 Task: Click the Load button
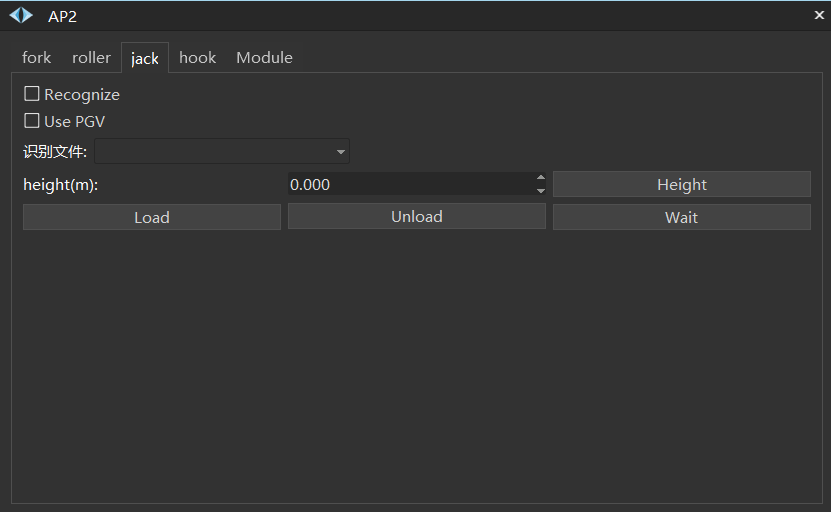[x=152, y=217]
